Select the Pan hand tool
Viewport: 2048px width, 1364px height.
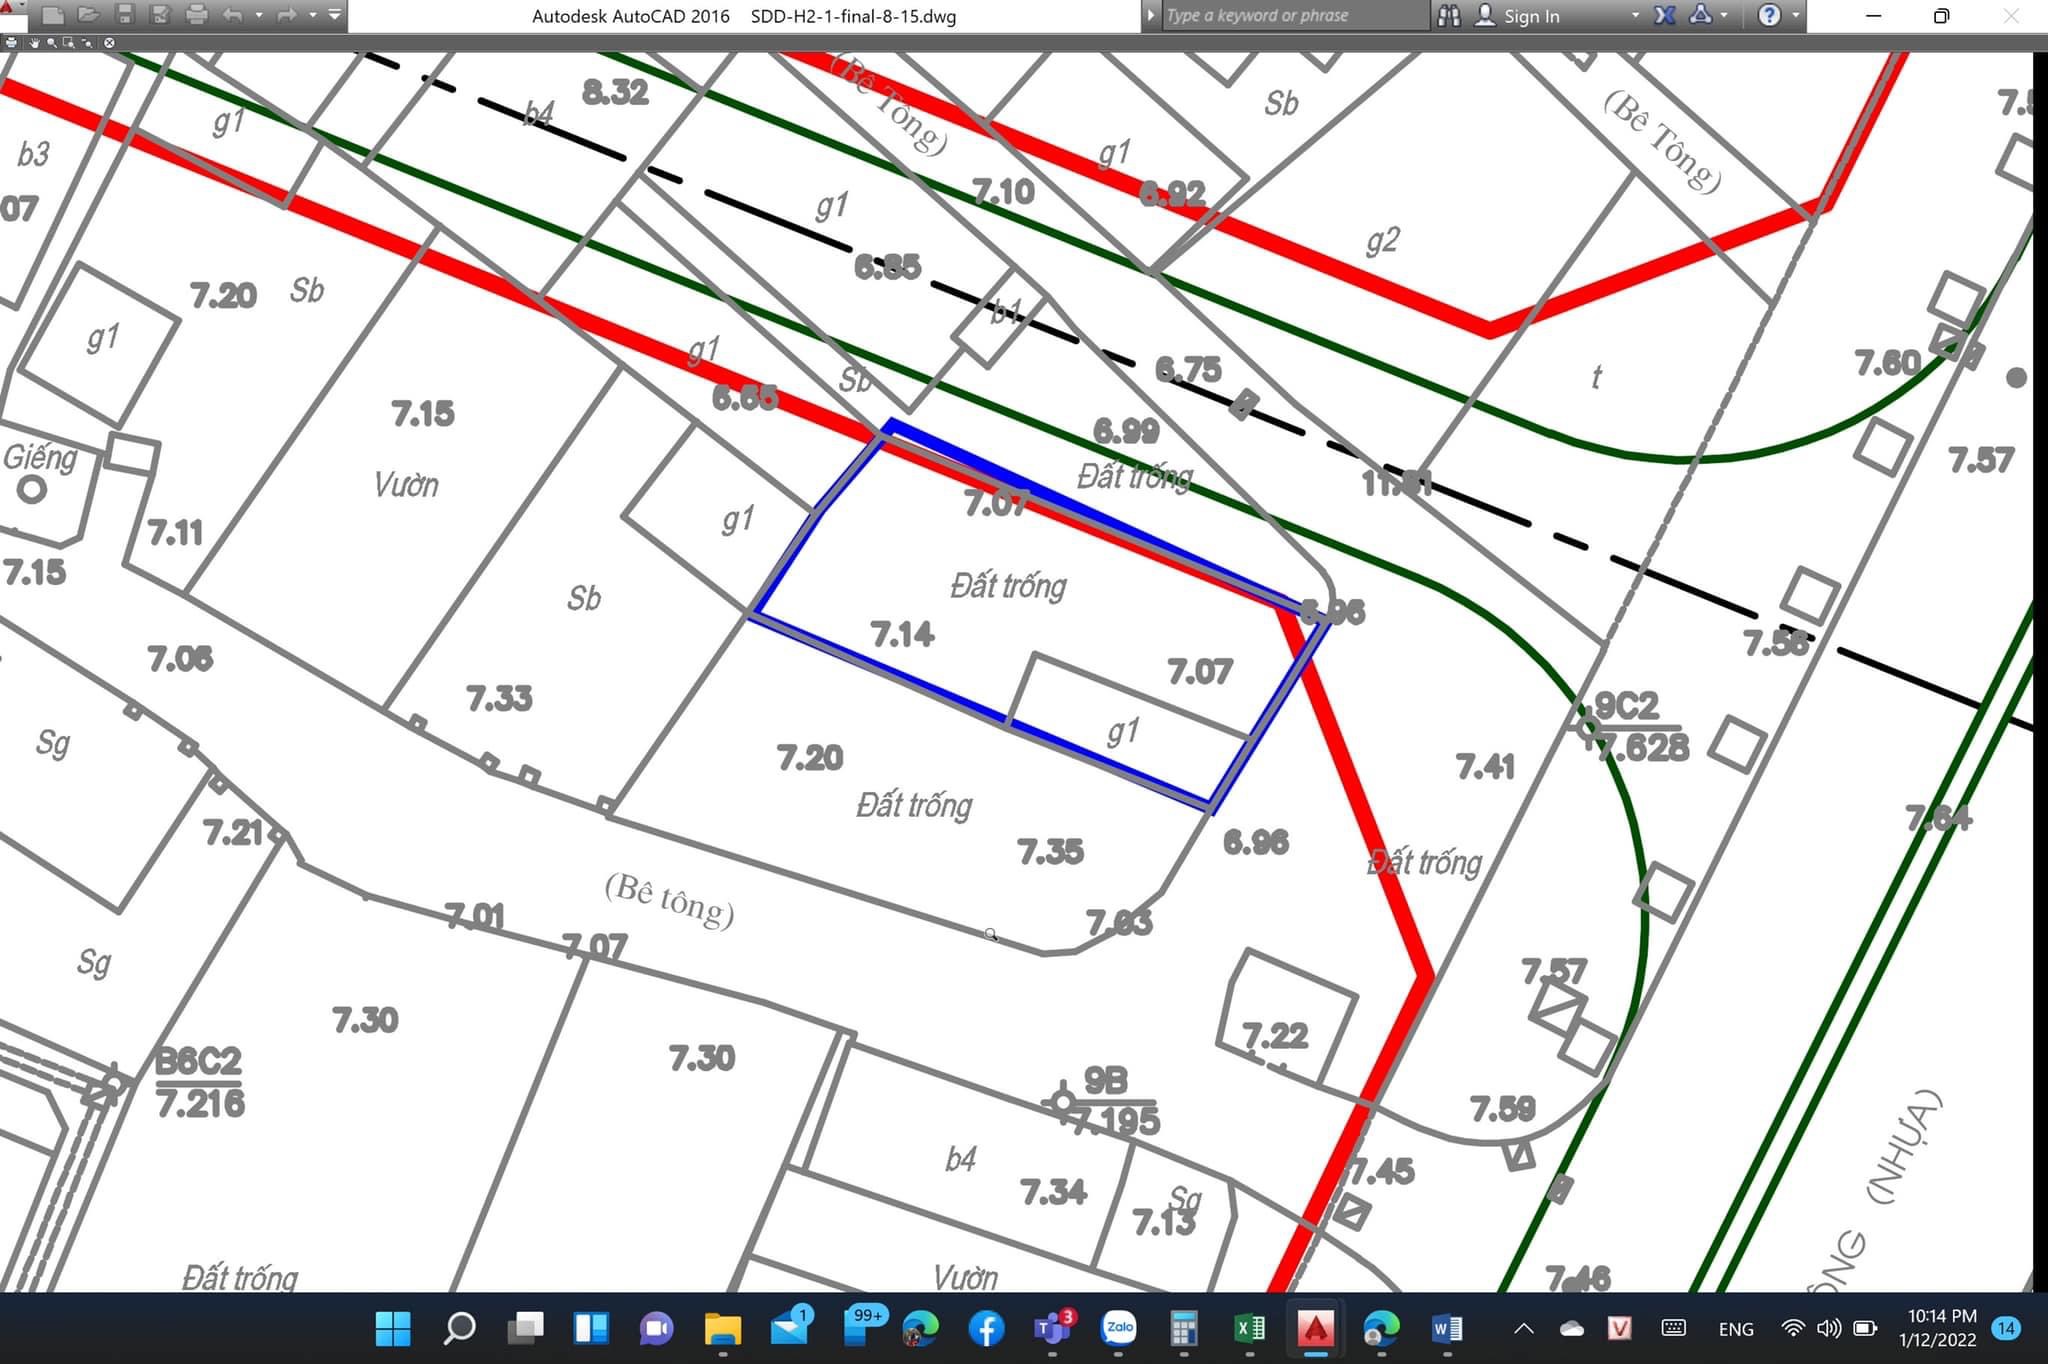[x=35, y=43]
